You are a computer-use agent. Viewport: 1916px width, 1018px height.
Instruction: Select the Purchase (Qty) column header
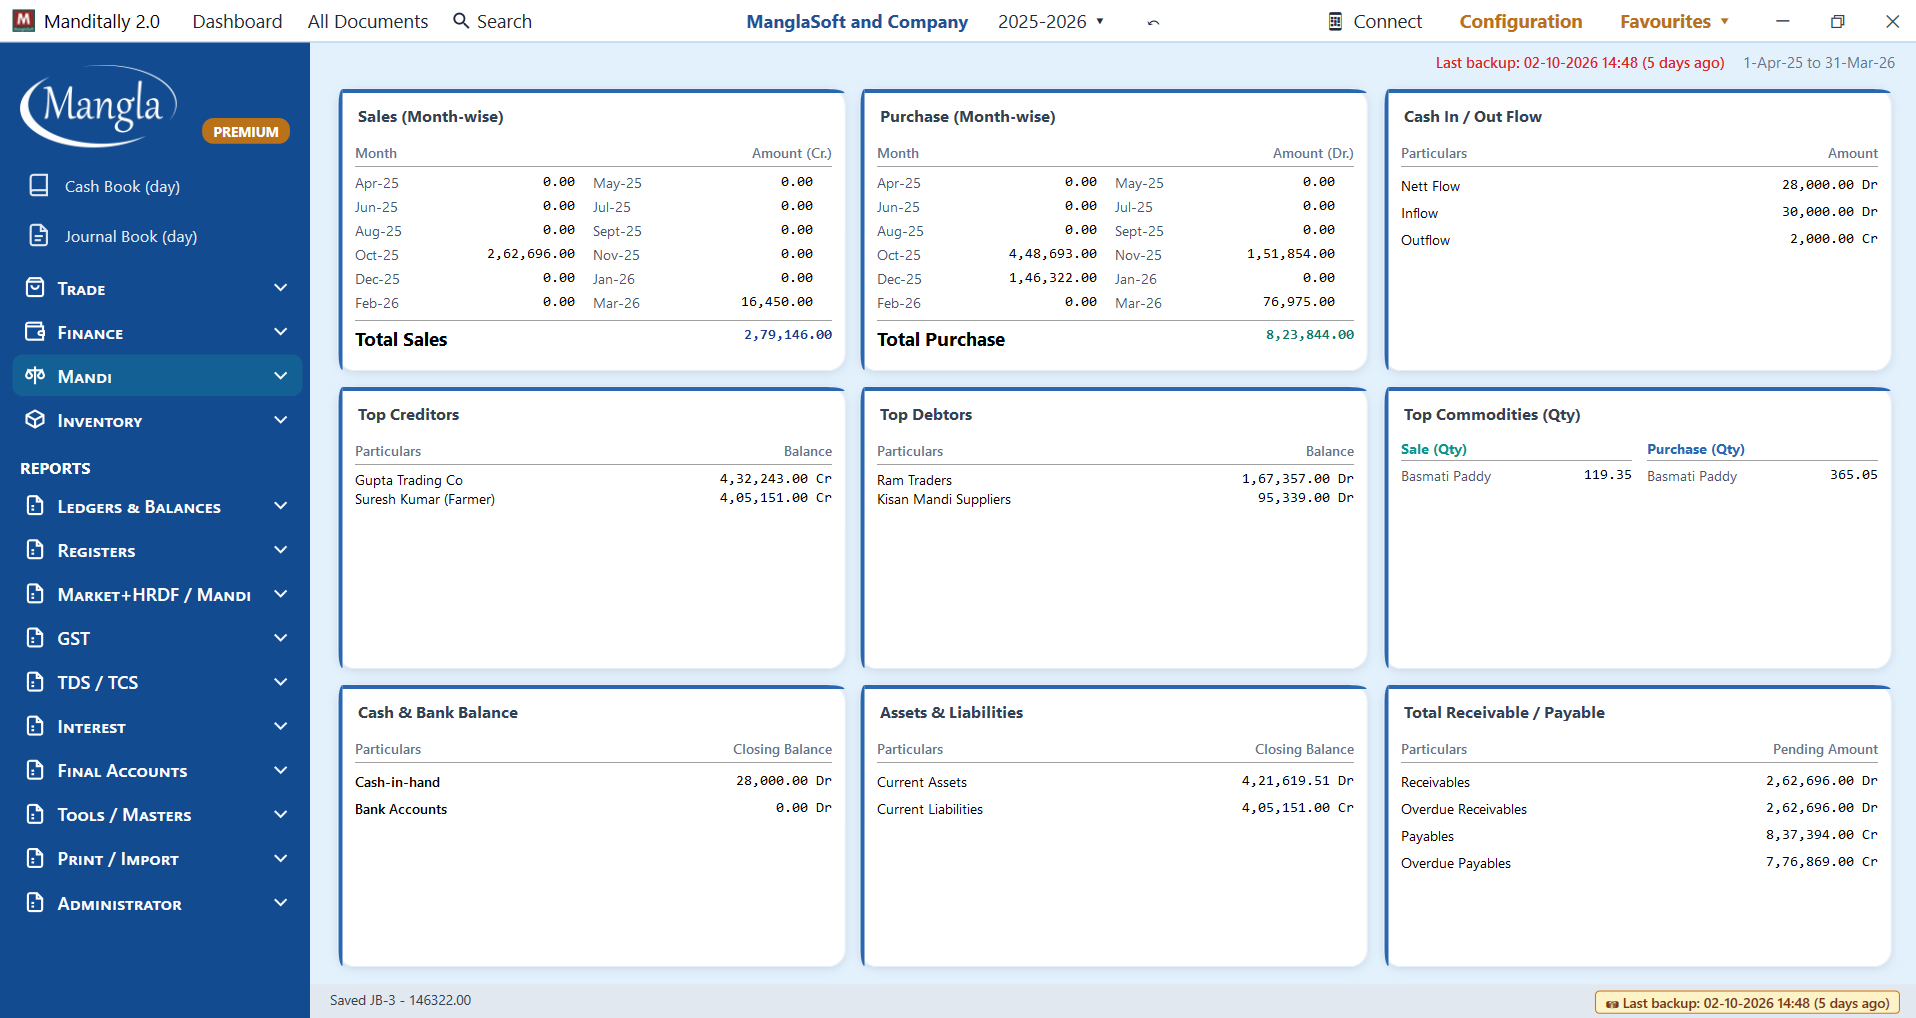tap(1696, 449)
